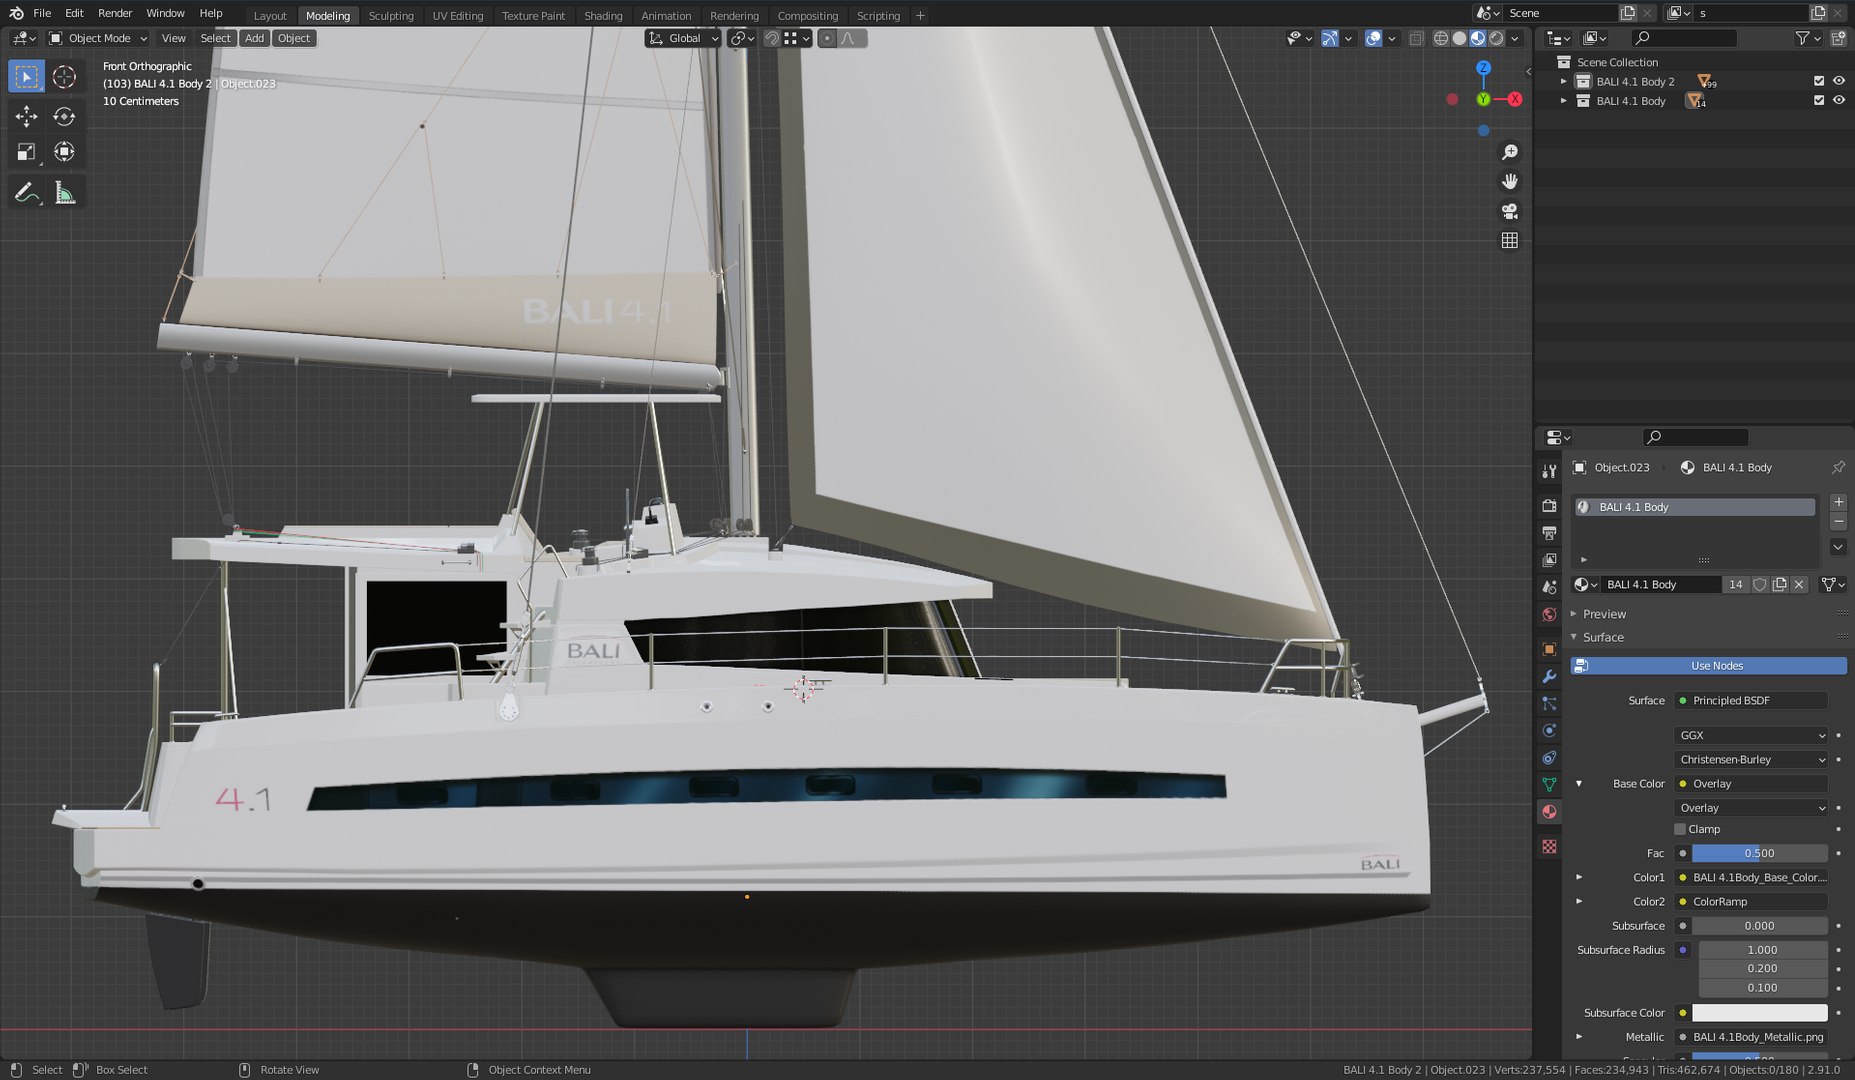
Task: Open the Texture properties tab
Action: [1549, 846]
